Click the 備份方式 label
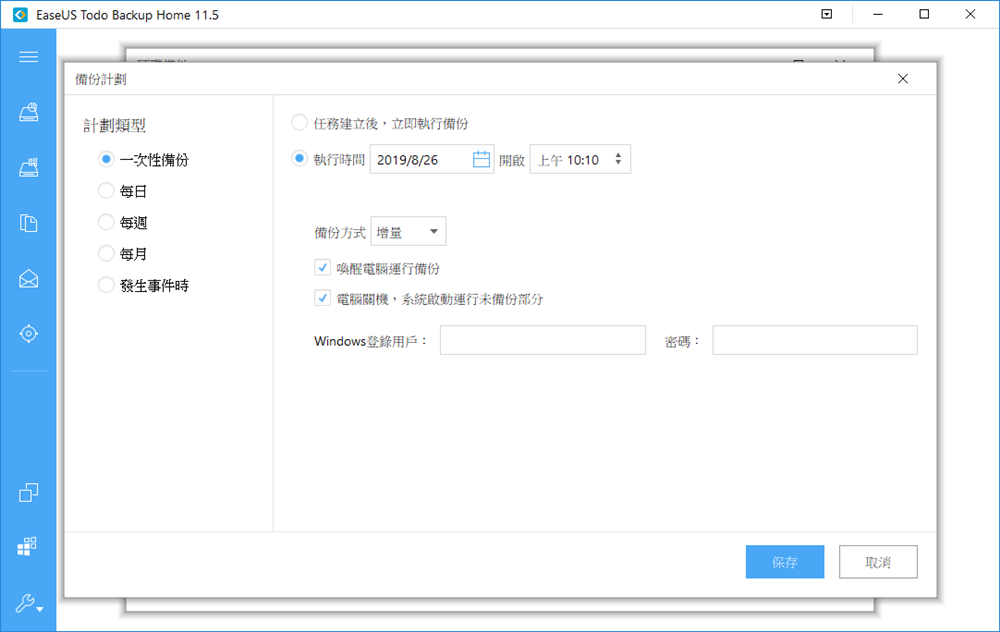 coord(340,233)
